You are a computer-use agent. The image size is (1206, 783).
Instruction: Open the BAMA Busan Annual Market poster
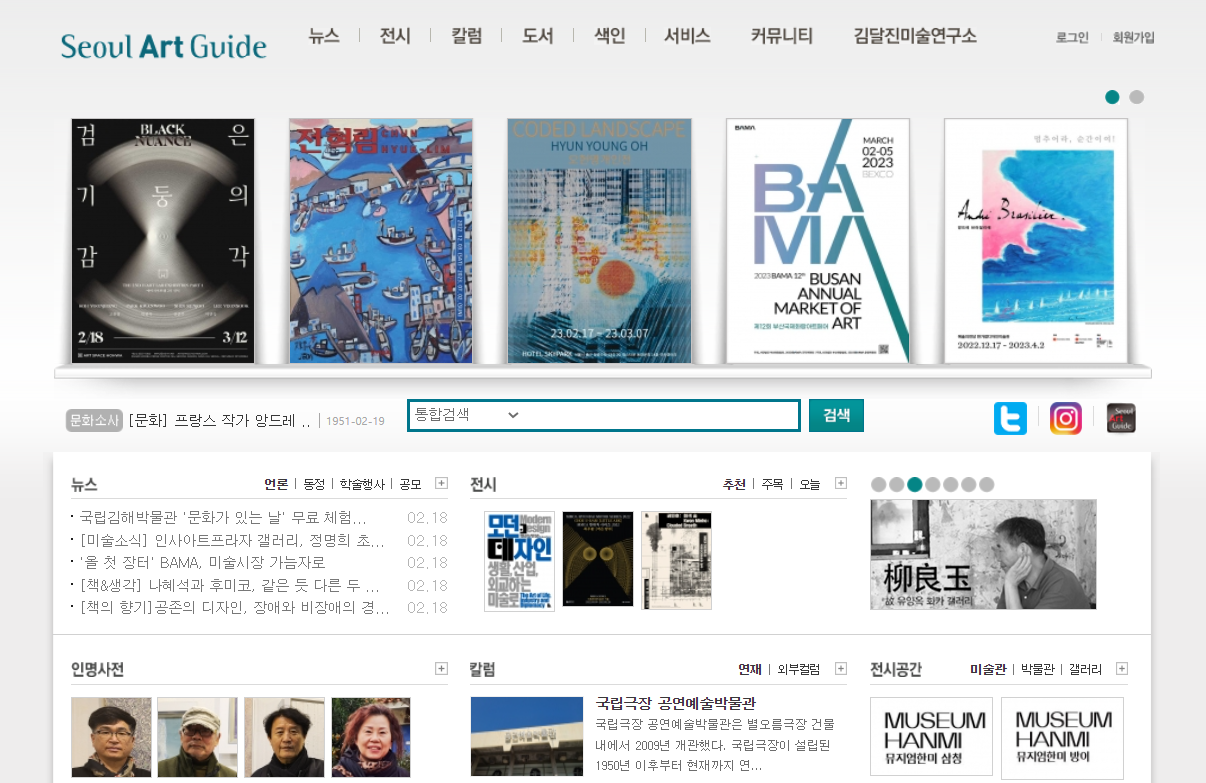[x=817, y=240]
